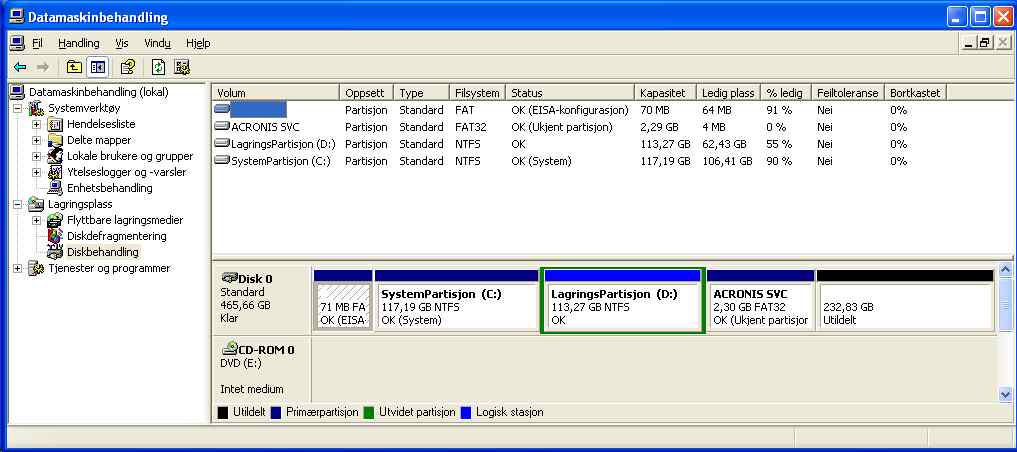This screenshot has height=452, width=1017.
Task: Click the LagringsPartisjon (D:) volume drive icon
Action: (x=222, y=144)
